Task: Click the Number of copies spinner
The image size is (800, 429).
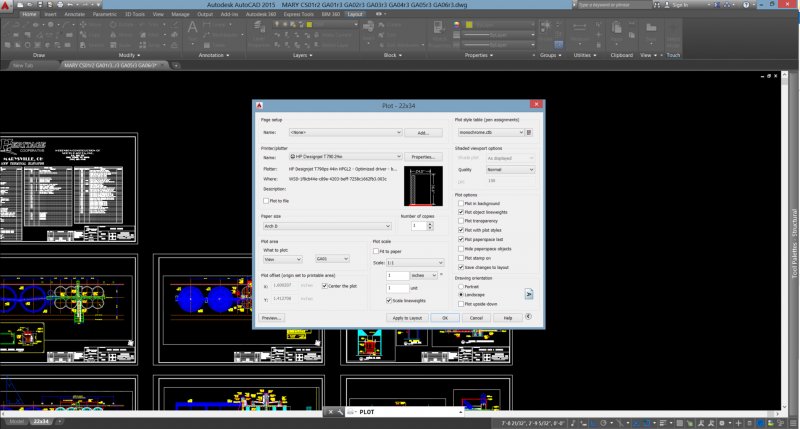Action: click(430, 225)
